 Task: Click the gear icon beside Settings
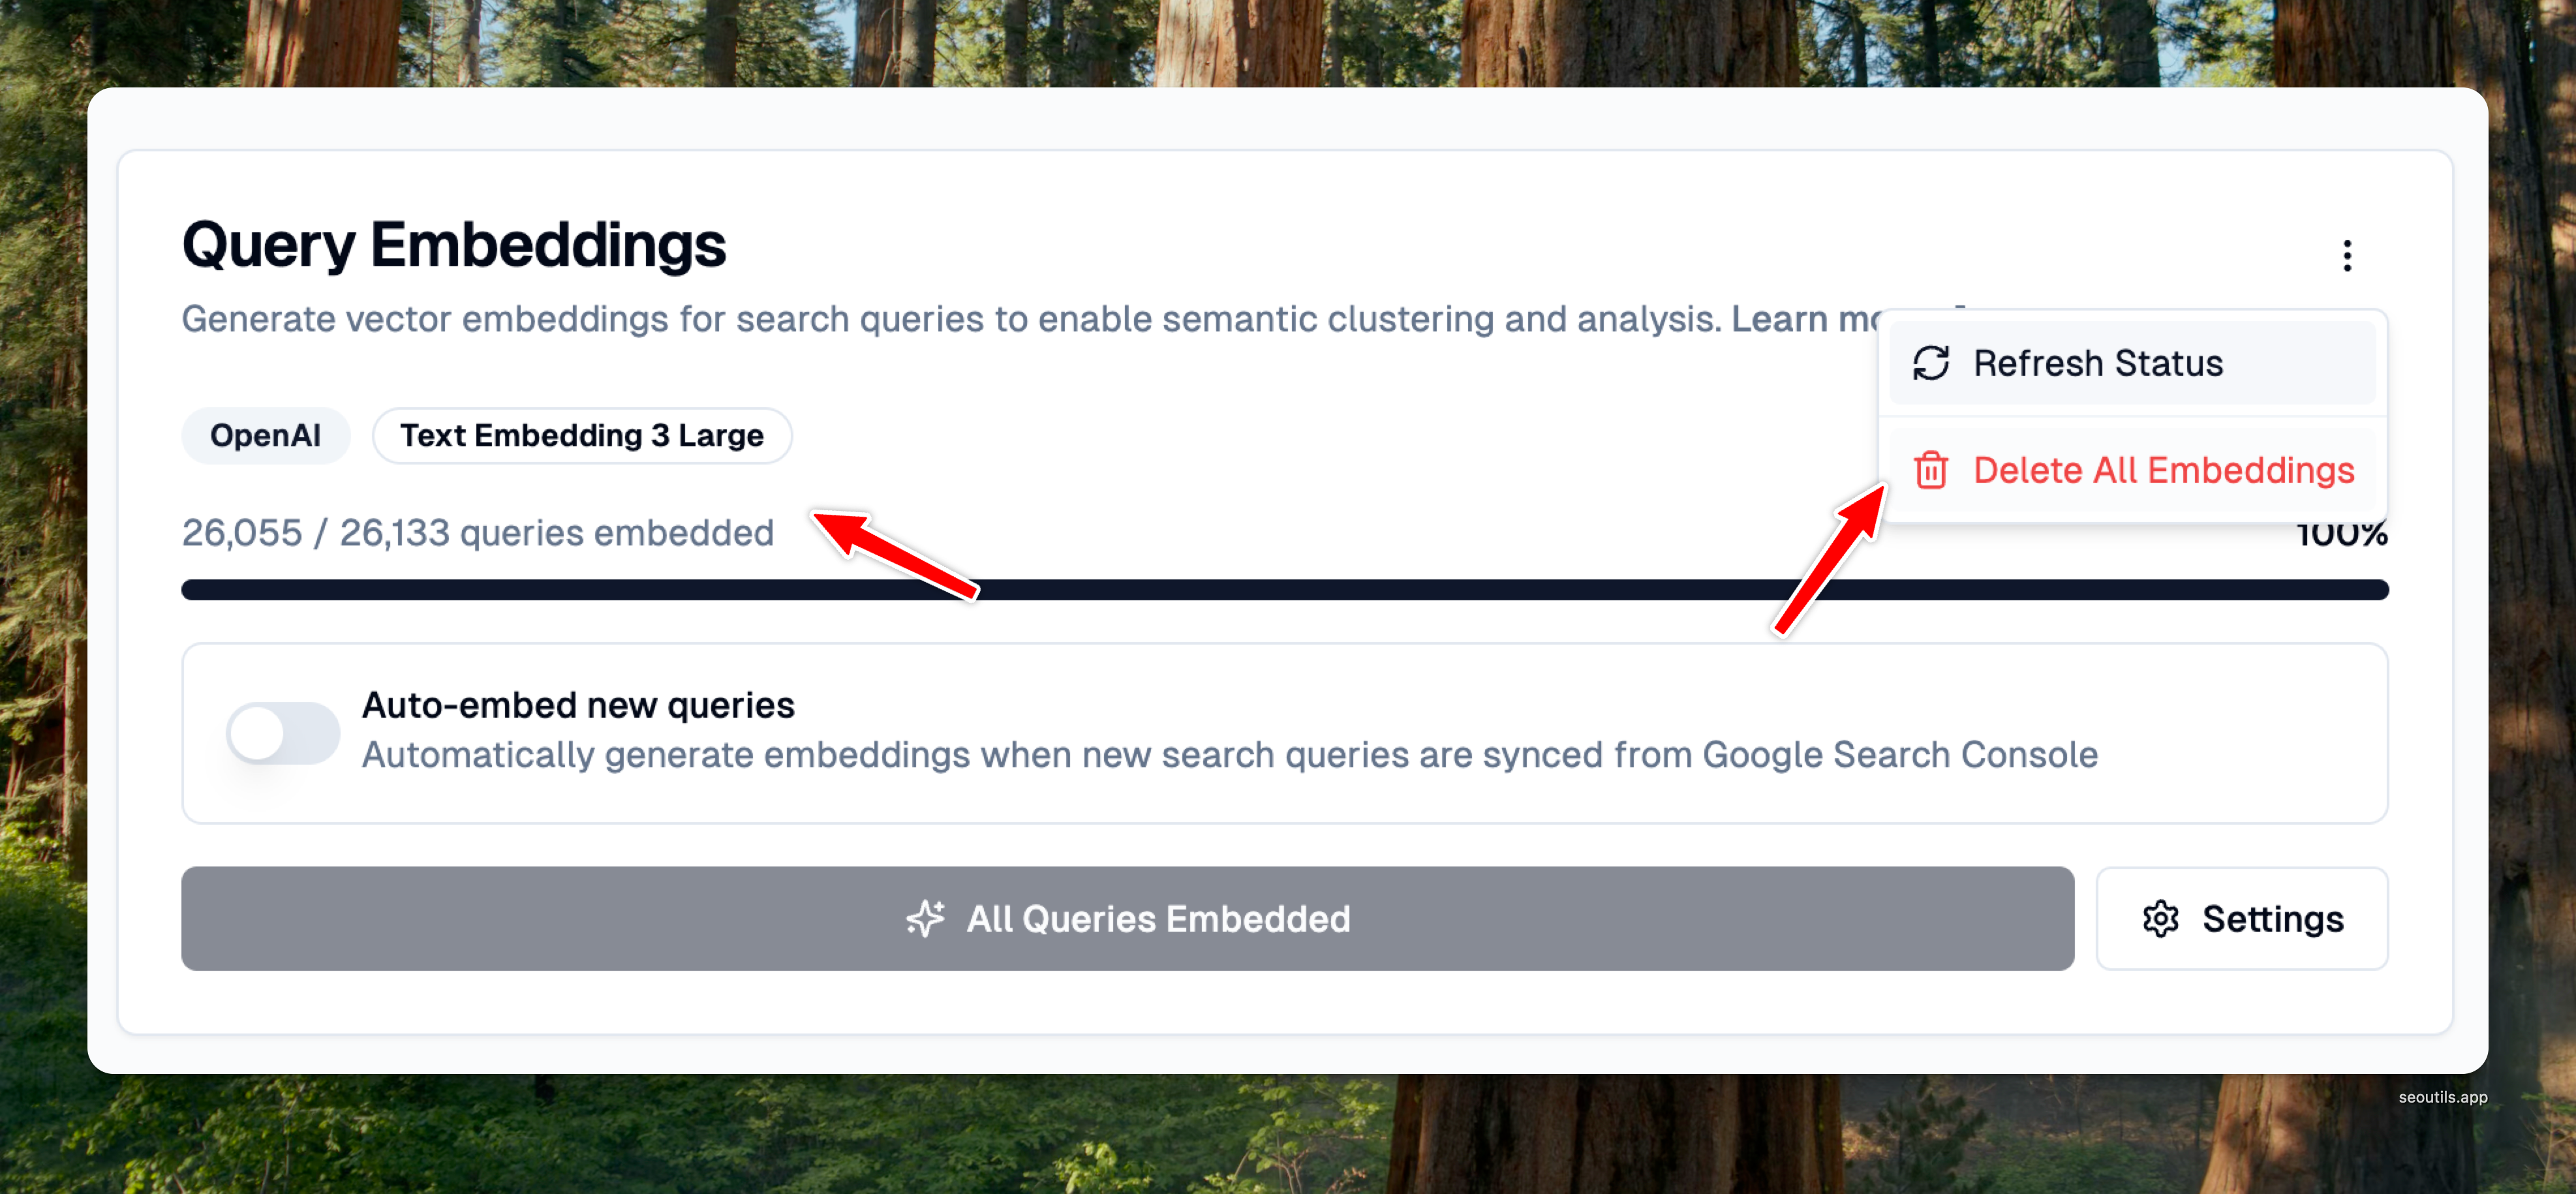pos(2160,918)
